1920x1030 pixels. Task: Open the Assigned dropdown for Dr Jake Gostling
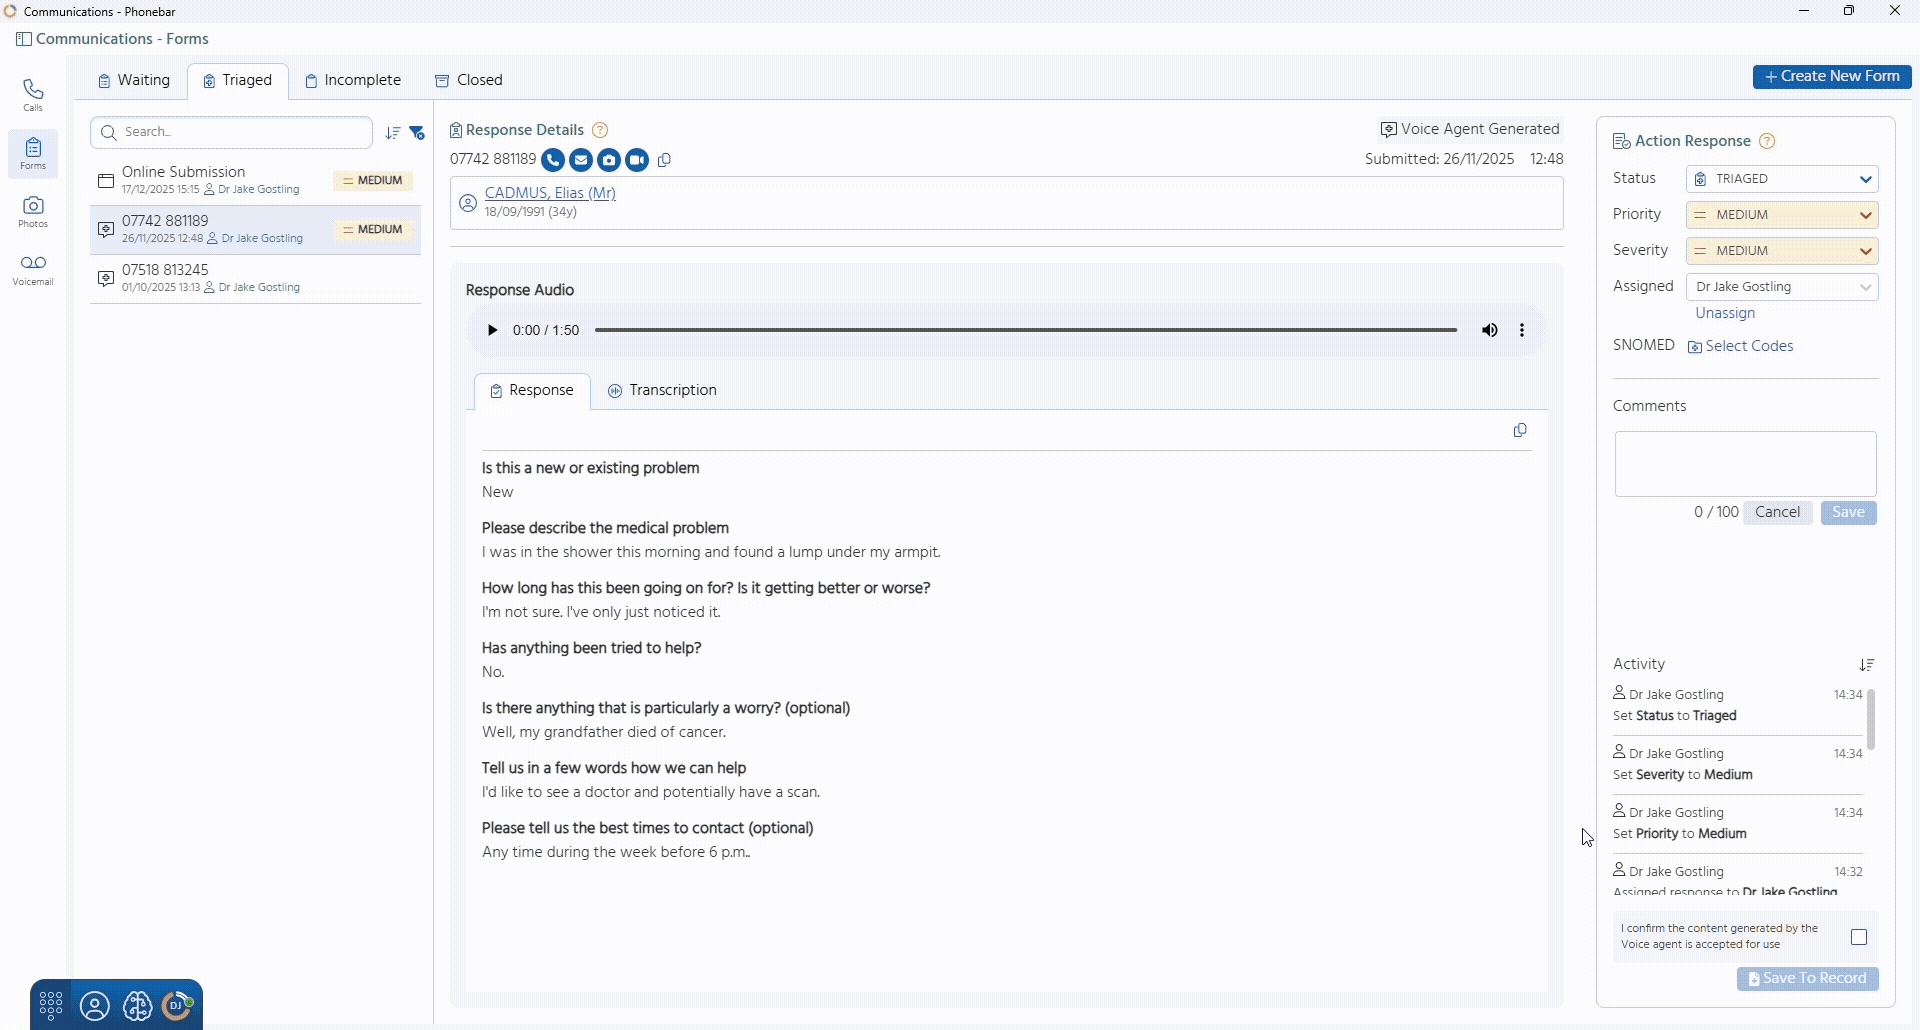coord(1782,287)
